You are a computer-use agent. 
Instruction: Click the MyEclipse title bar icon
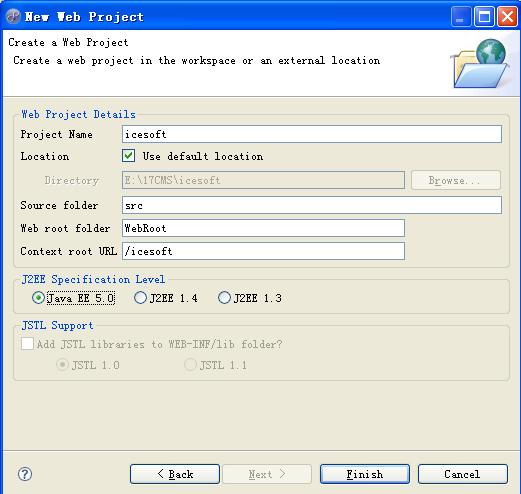click(x=13, y=16)
